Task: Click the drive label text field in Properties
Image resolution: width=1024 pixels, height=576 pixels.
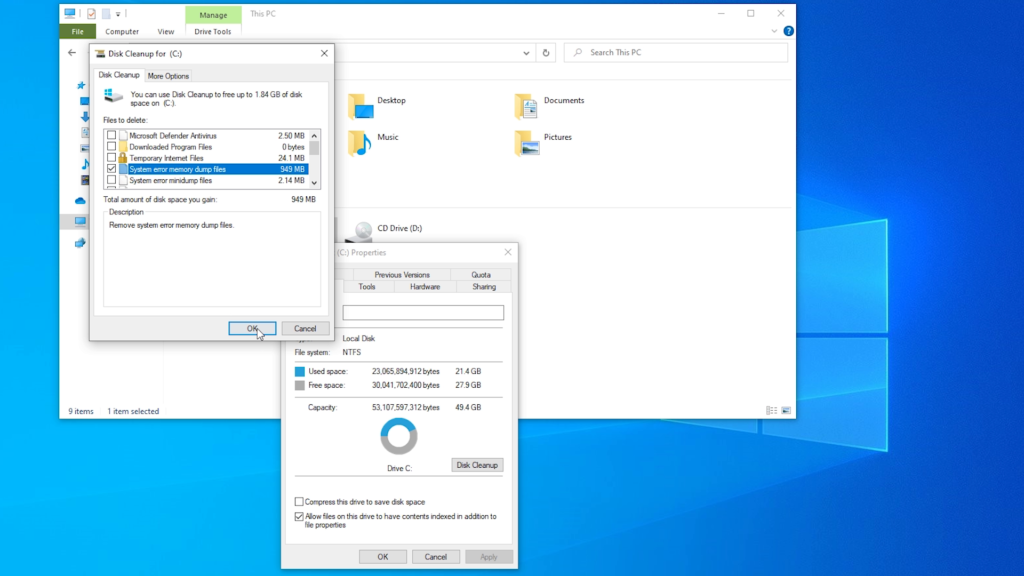Action: [423, 313]
